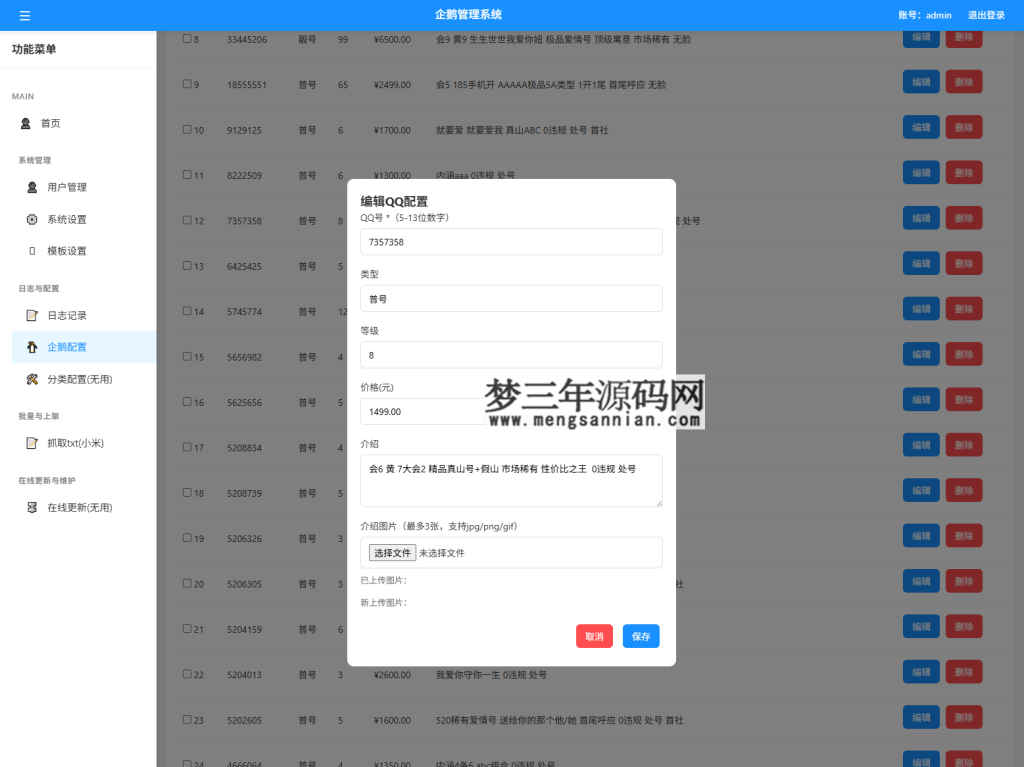
Task: Select the 企鹅配置 penguin config icon
Action: tap(33, 347)
